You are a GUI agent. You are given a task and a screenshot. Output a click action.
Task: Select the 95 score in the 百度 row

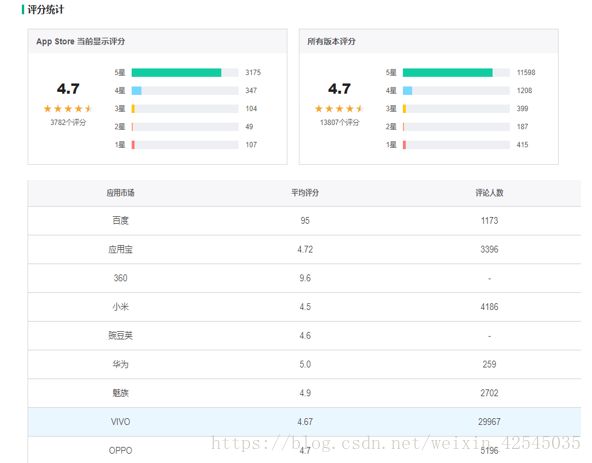(x=305, y=221)
